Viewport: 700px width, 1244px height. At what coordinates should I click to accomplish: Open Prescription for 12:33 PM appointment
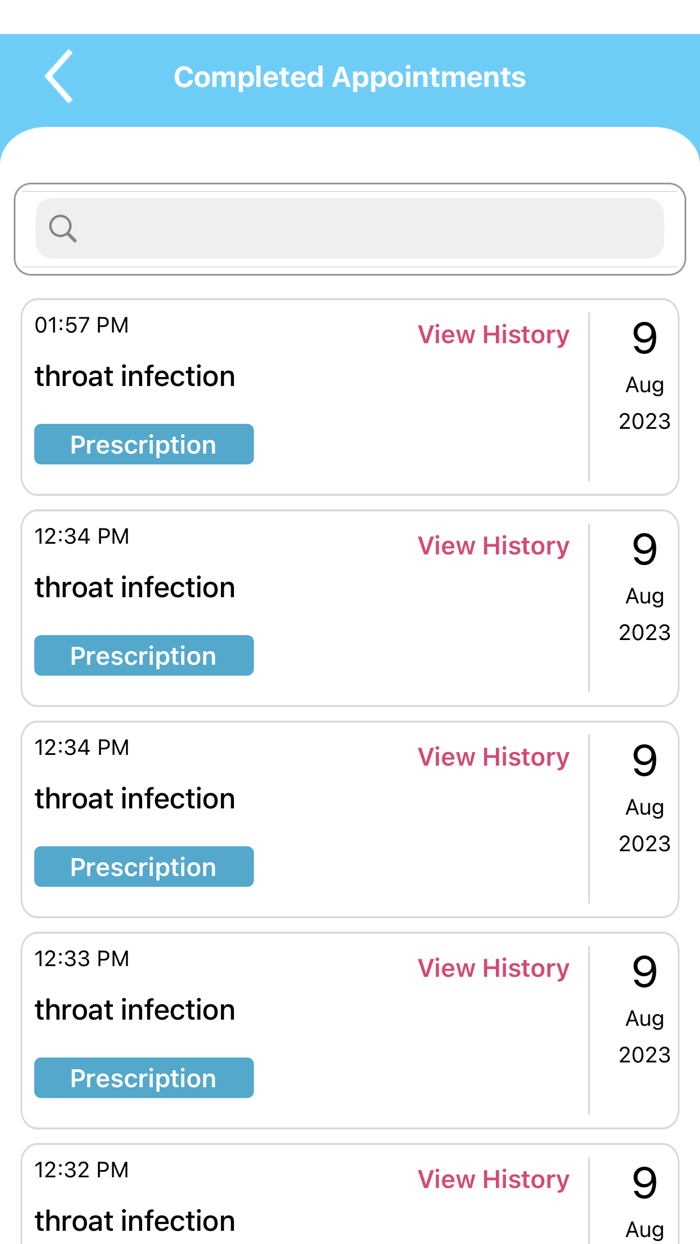[144, 1078]
